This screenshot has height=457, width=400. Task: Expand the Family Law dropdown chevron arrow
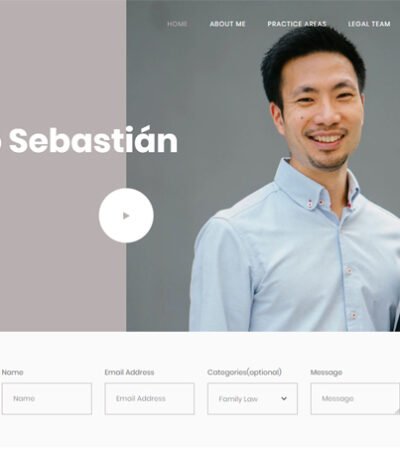click(284, 398)
